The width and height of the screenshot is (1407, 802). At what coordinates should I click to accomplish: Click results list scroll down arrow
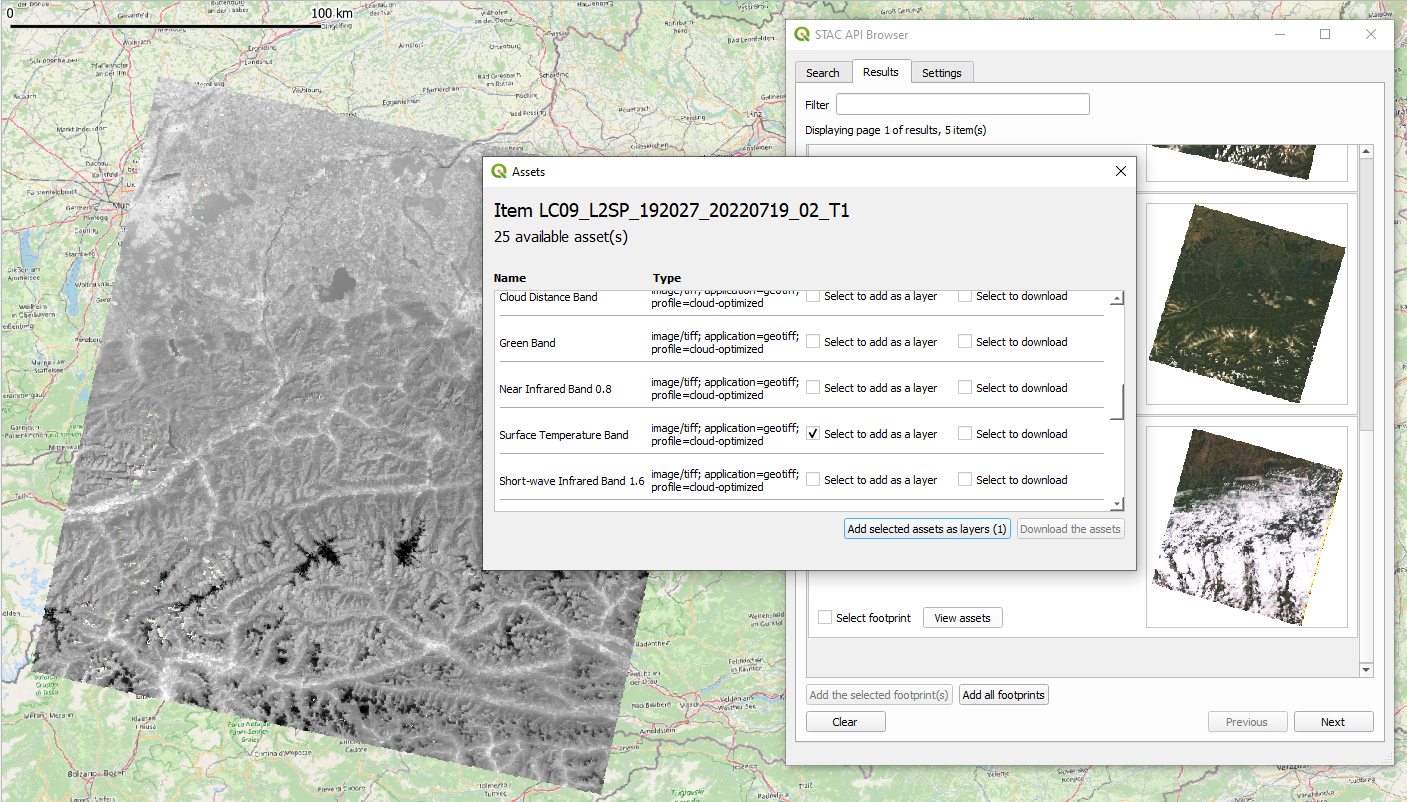[x=1366, y=669]
